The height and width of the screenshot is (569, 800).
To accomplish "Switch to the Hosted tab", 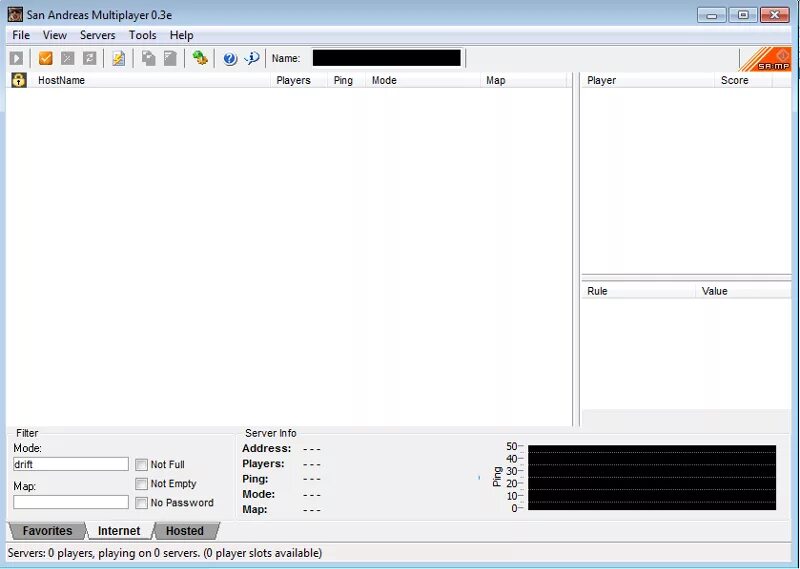I will click(x=185, y=531).
